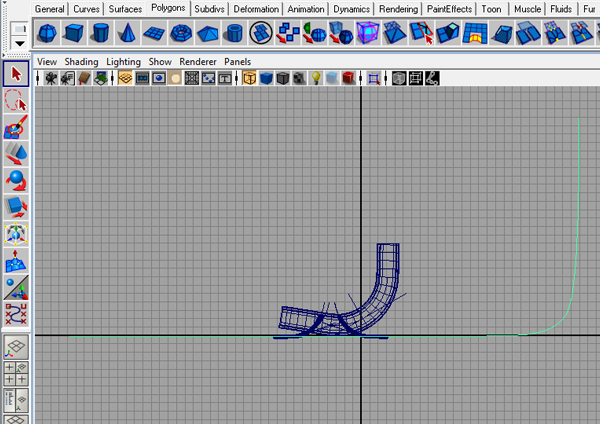Enable wireframe display mode in viewport
The image size is (600, 424).
(x=249, y=78)
